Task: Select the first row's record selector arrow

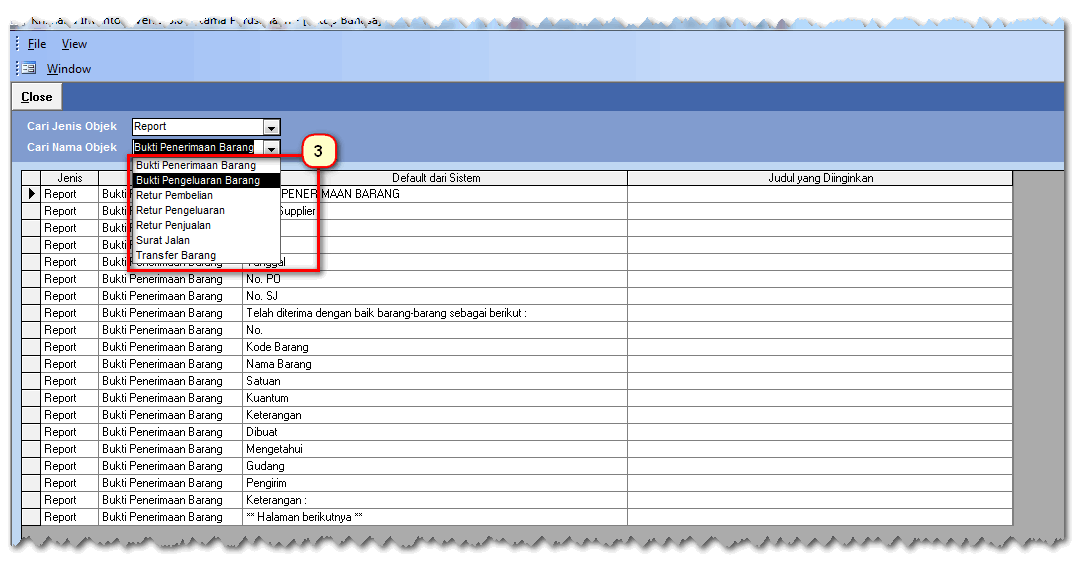Action: [32, 194]
